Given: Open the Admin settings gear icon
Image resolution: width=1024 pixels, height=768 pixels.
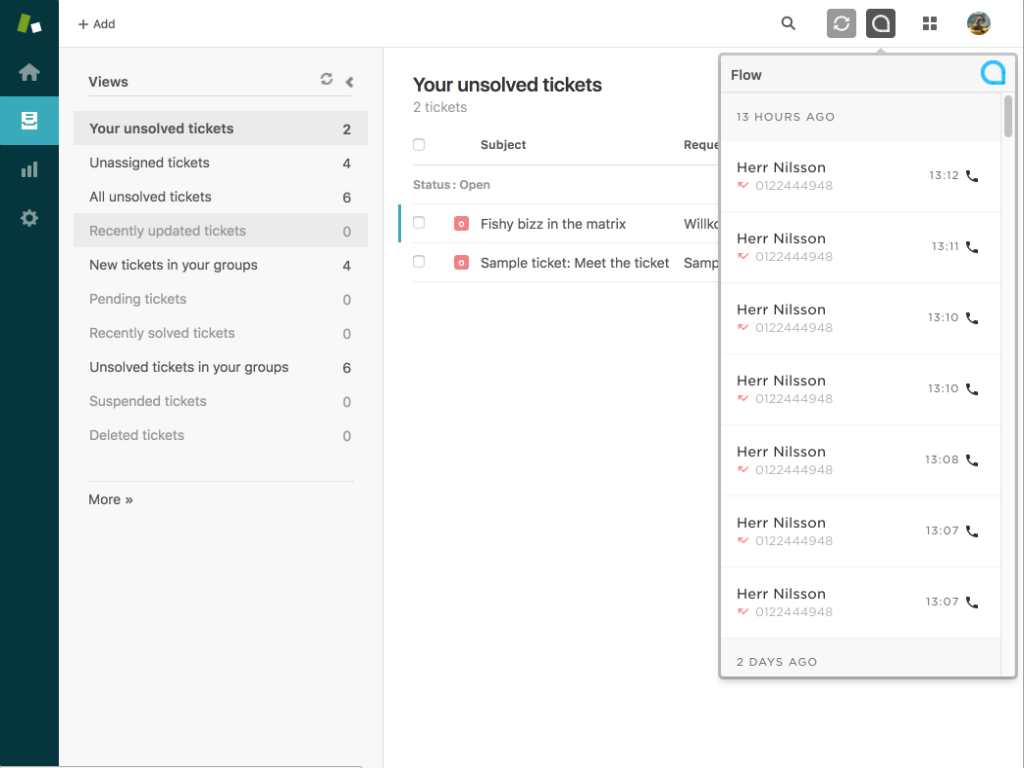Looking at the screenshot, I should click(29, 218).
